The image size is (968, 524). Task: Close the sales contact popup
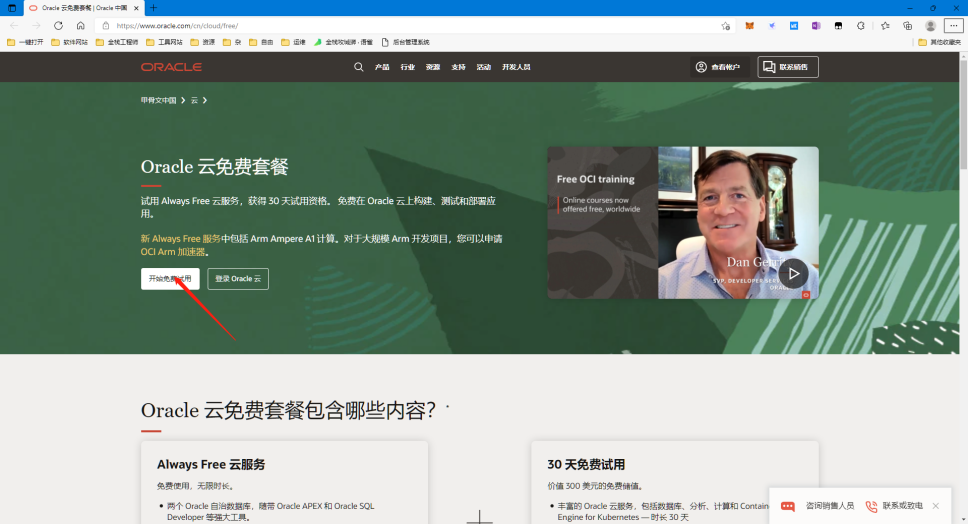tap(936, 505)
